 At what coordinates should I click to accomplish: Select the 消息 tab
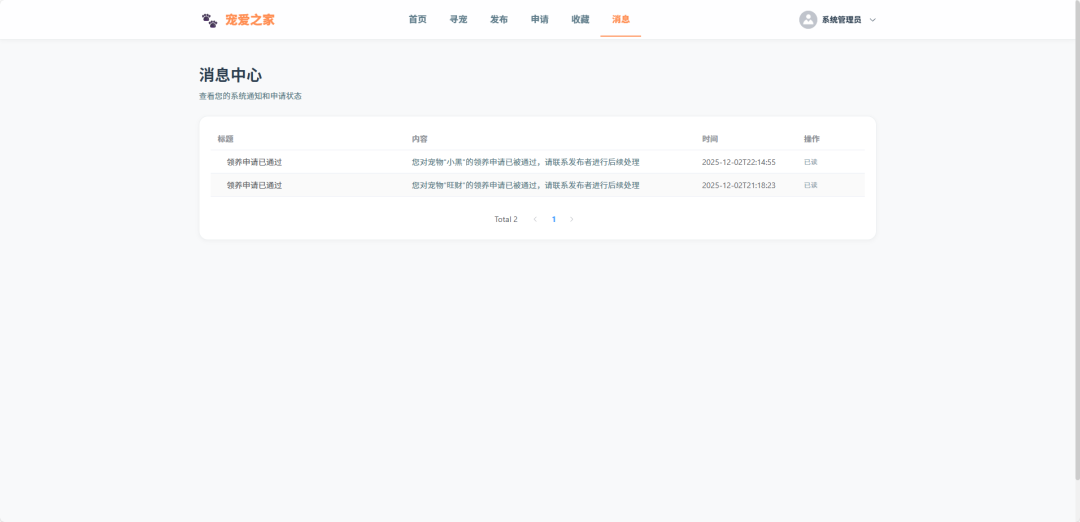coord(621,19)
